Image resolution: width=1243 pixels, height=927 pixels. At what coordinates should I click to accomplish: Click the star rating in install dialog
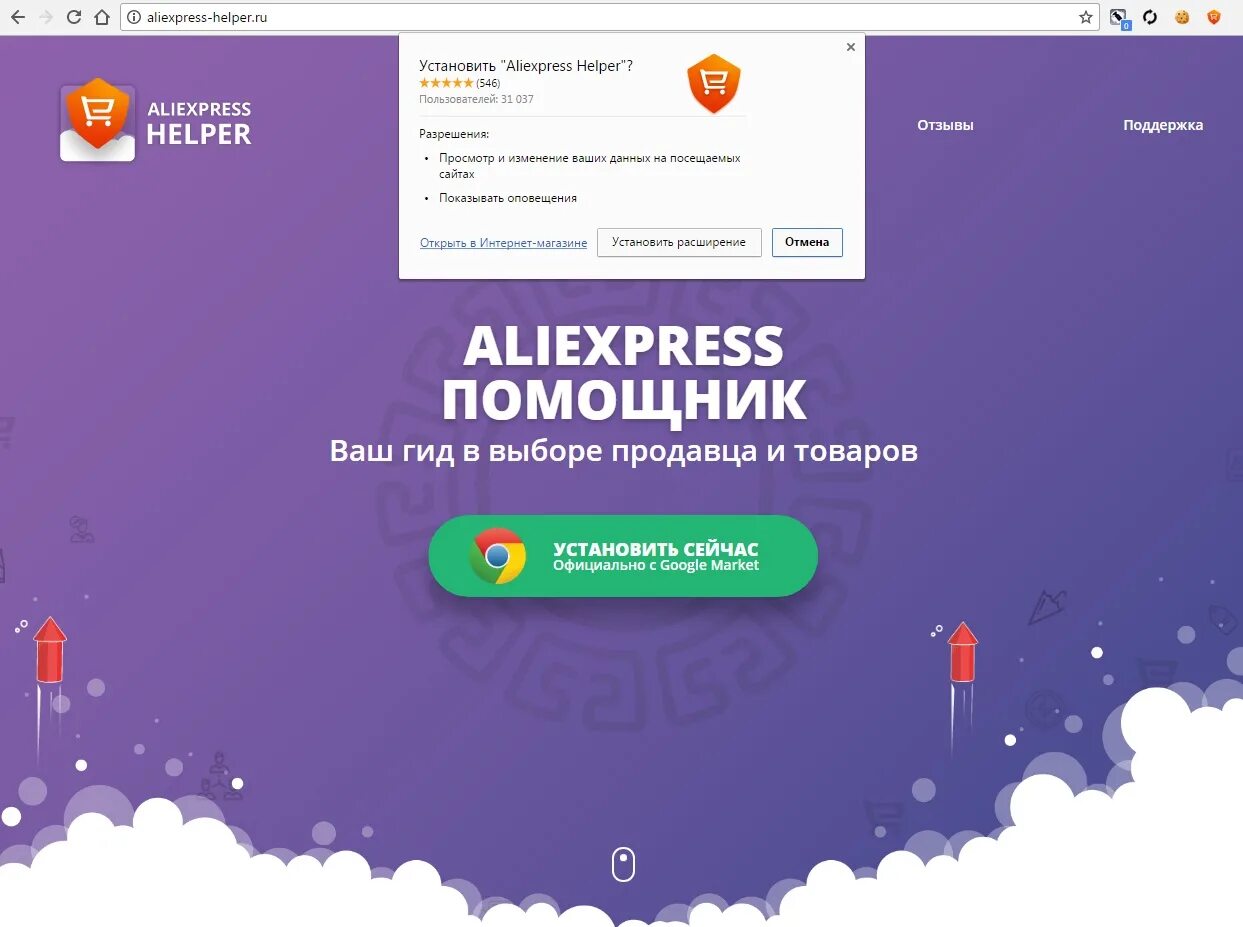point(446,83)
